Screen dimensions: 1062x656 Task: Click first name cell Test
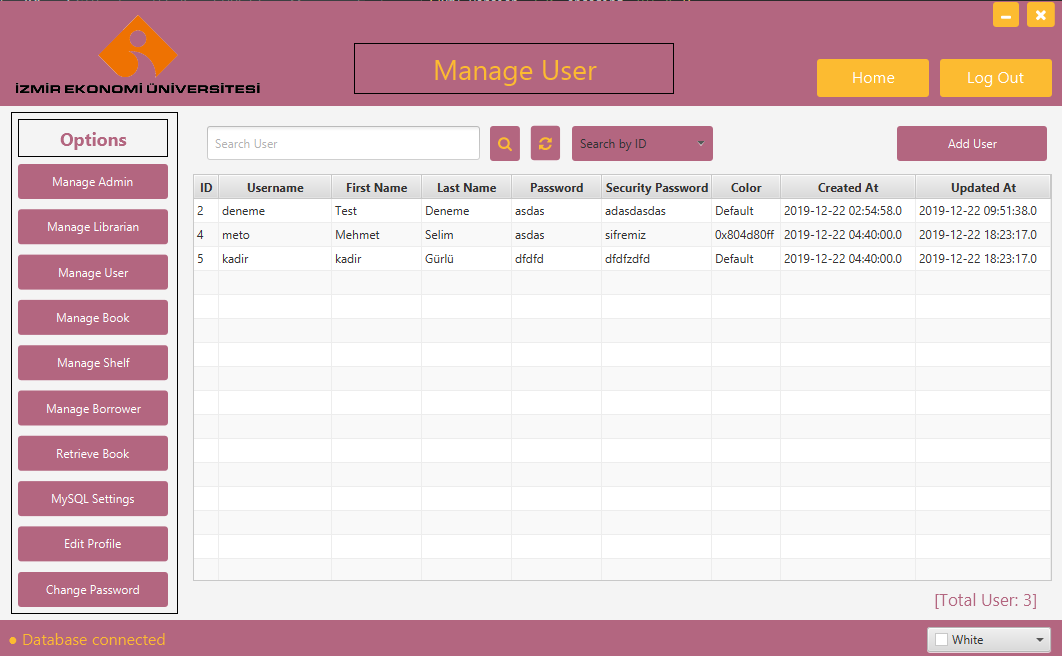coord(377,211)
